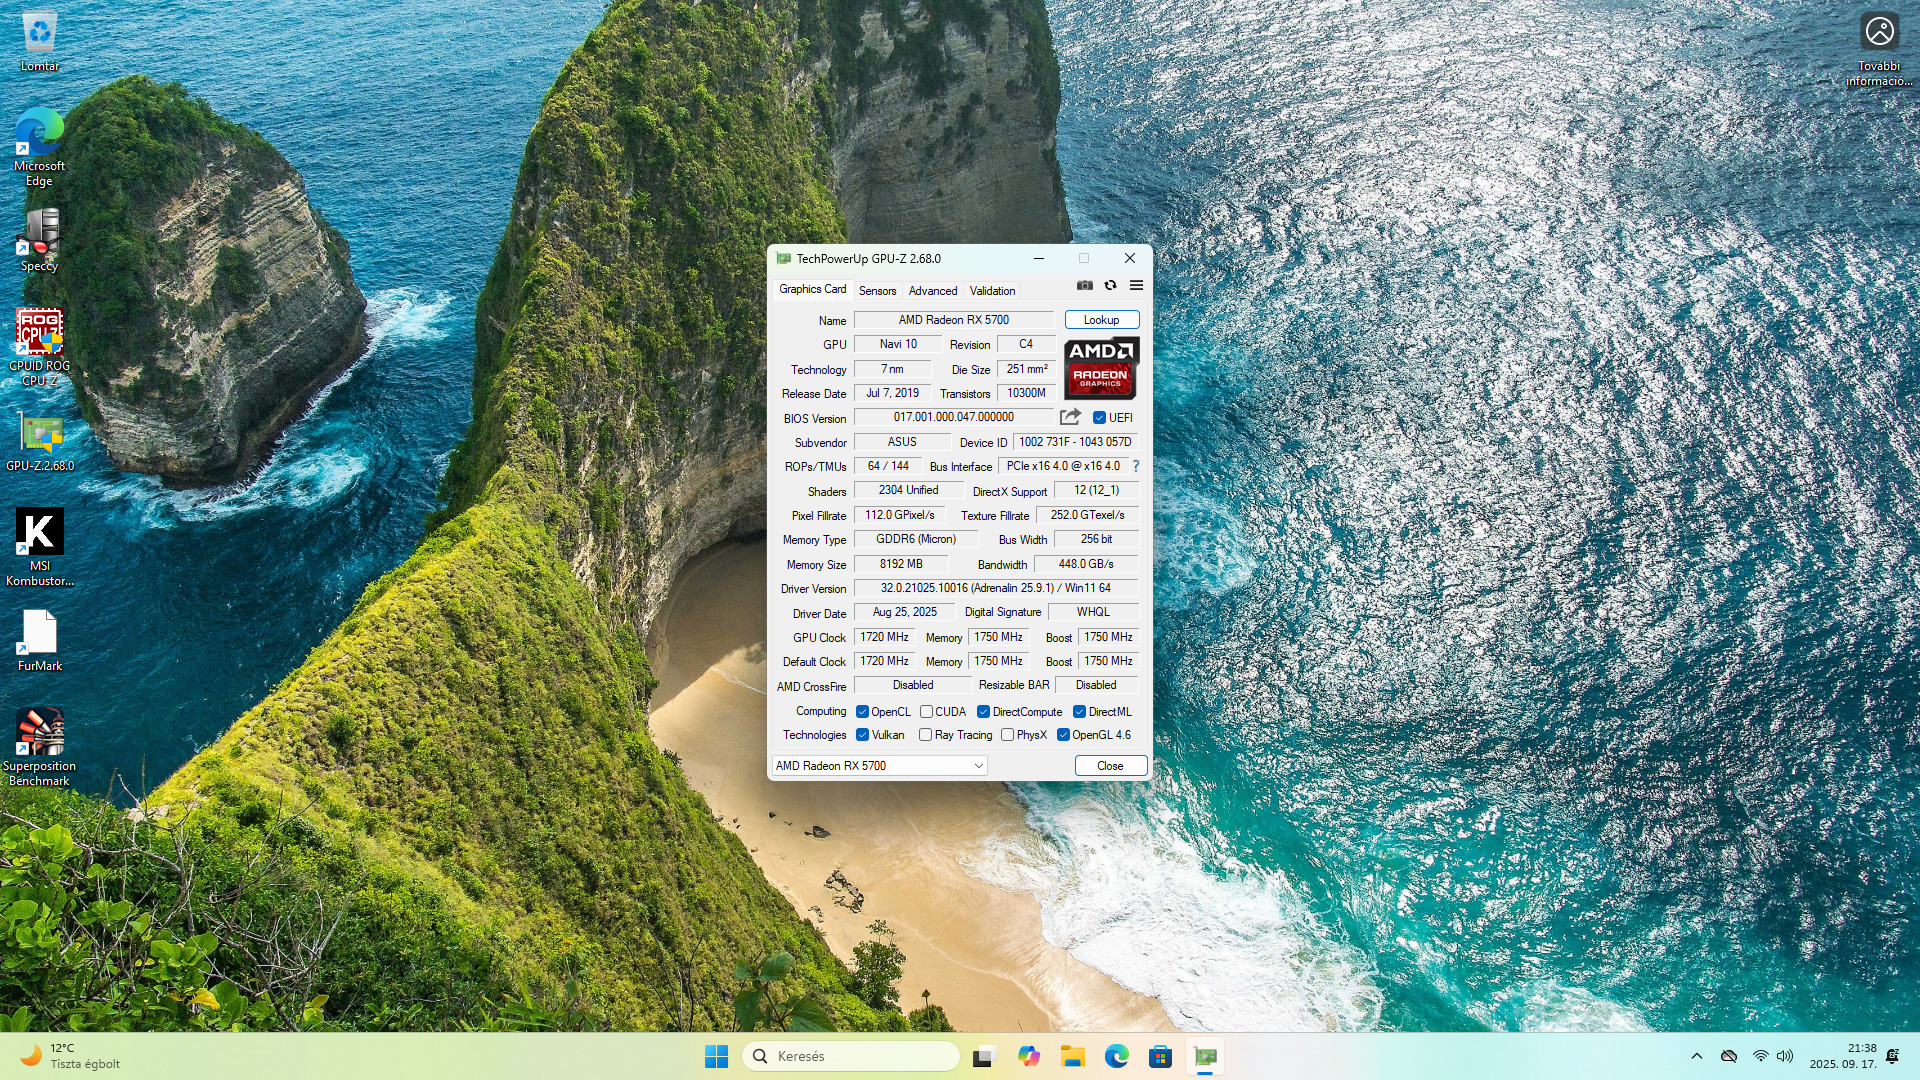Toggle the PhysX checkbox

point(1007,735)
